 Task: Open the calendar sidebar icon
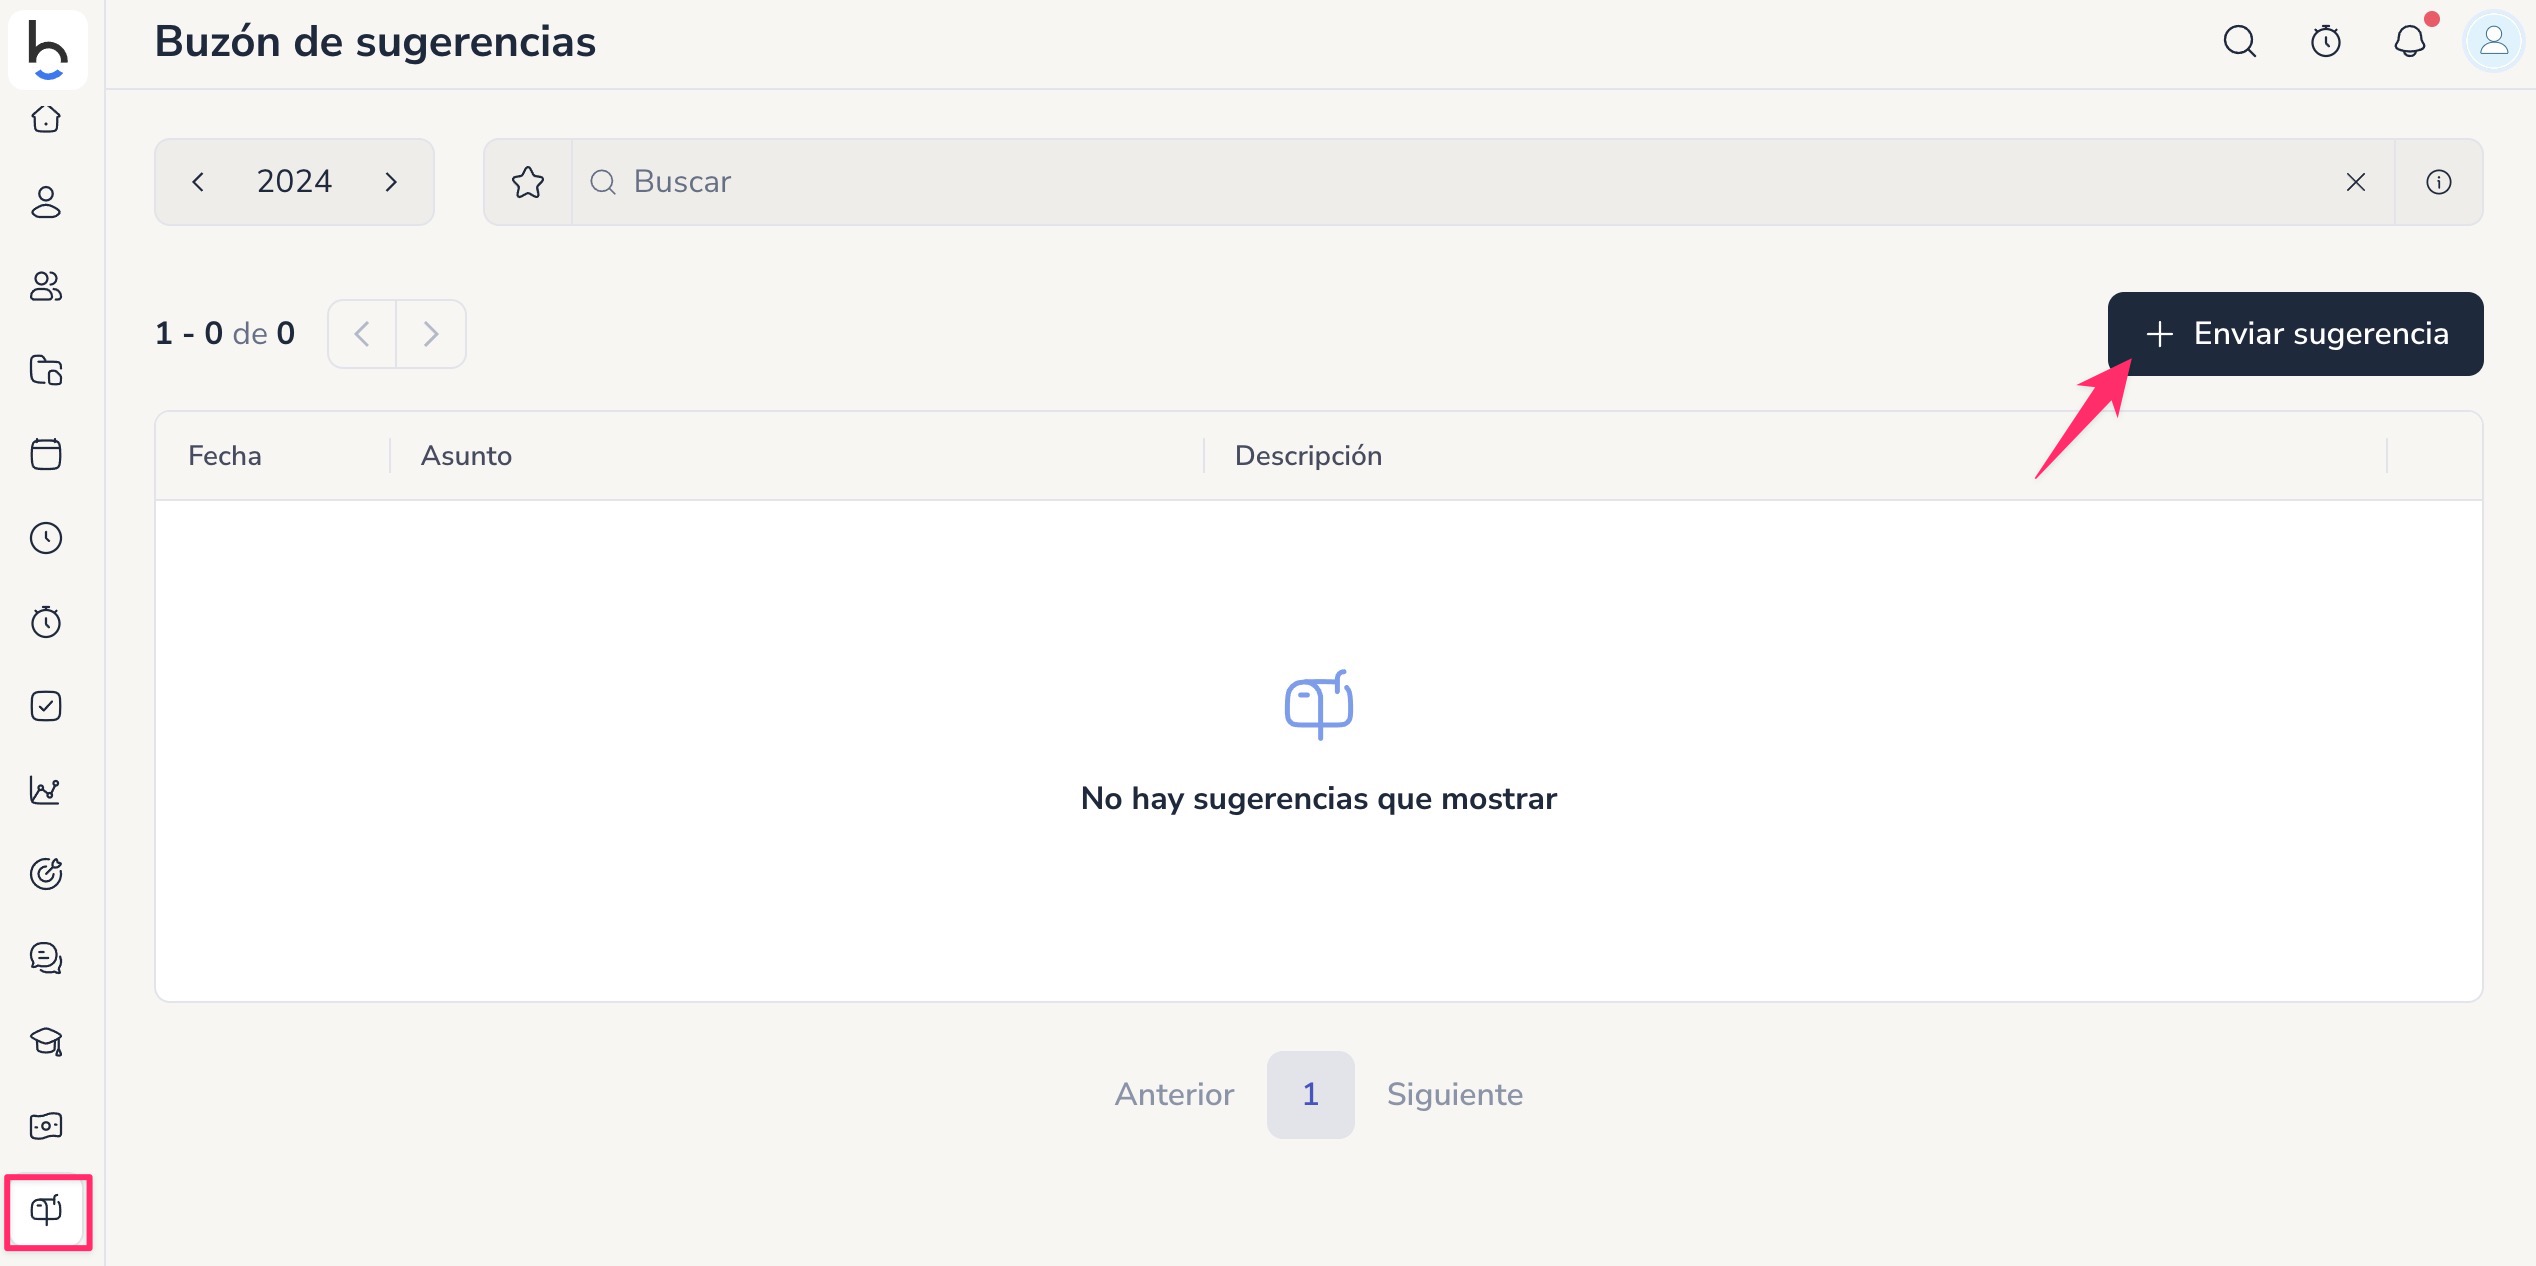click(46, 454)
